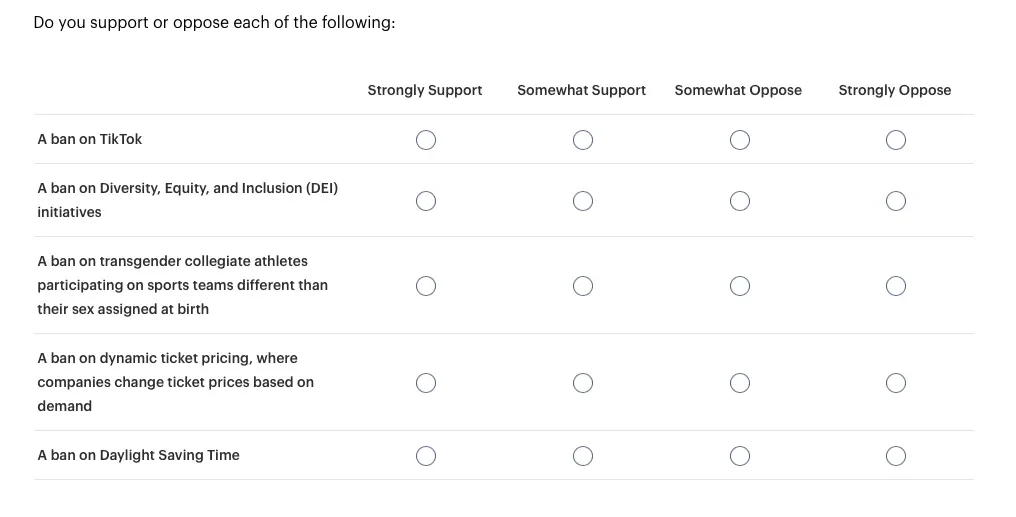
Task: Mark Somewhat Support for transgender athletes ban
Action: (x=583, y=286)
